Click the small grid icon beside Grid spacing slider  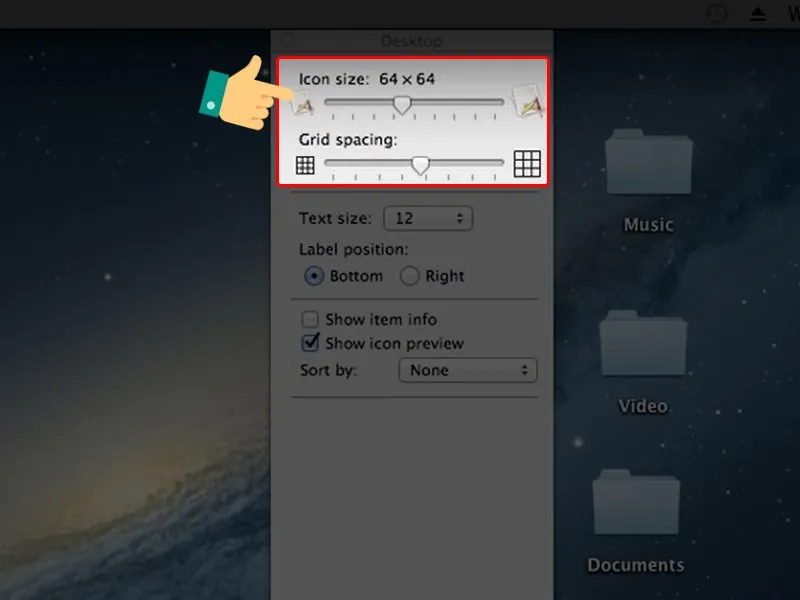304,164
